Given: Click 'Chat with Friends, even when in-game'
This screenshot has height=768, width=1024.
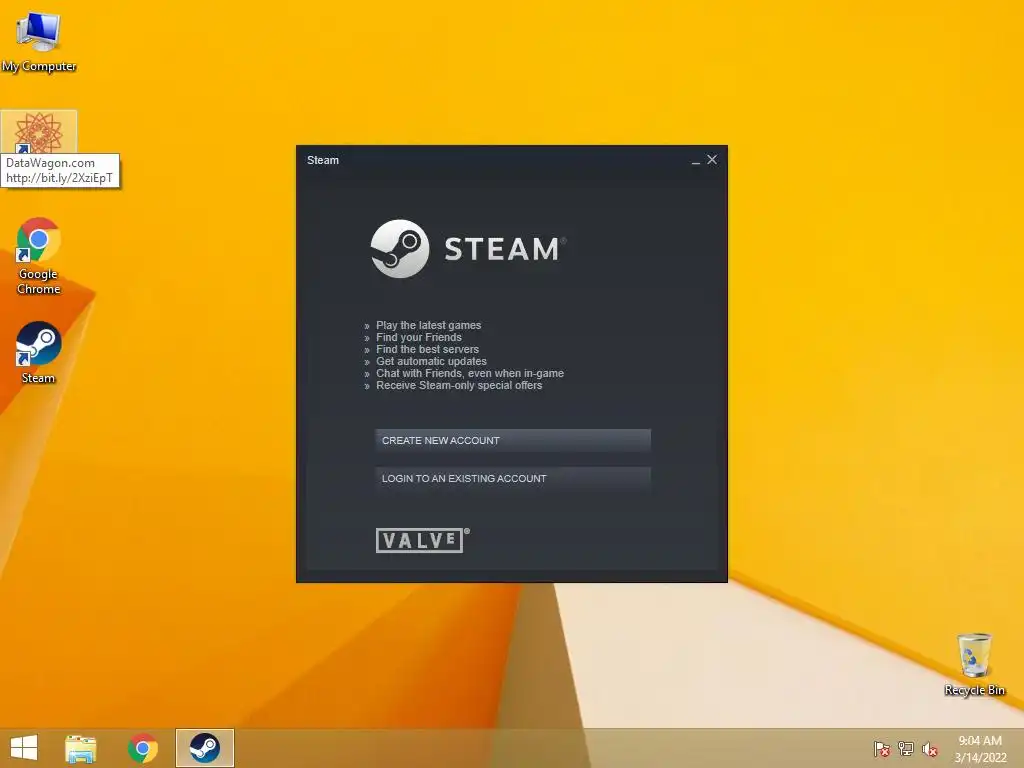Looking at the screenshot, I should 470,374.
